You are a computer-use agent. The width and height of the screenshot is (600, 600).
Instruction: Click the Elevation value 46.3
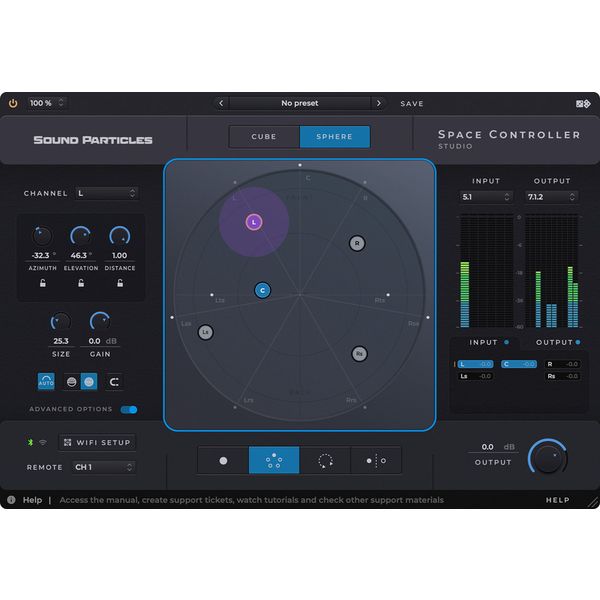click(x=79, y=255)
